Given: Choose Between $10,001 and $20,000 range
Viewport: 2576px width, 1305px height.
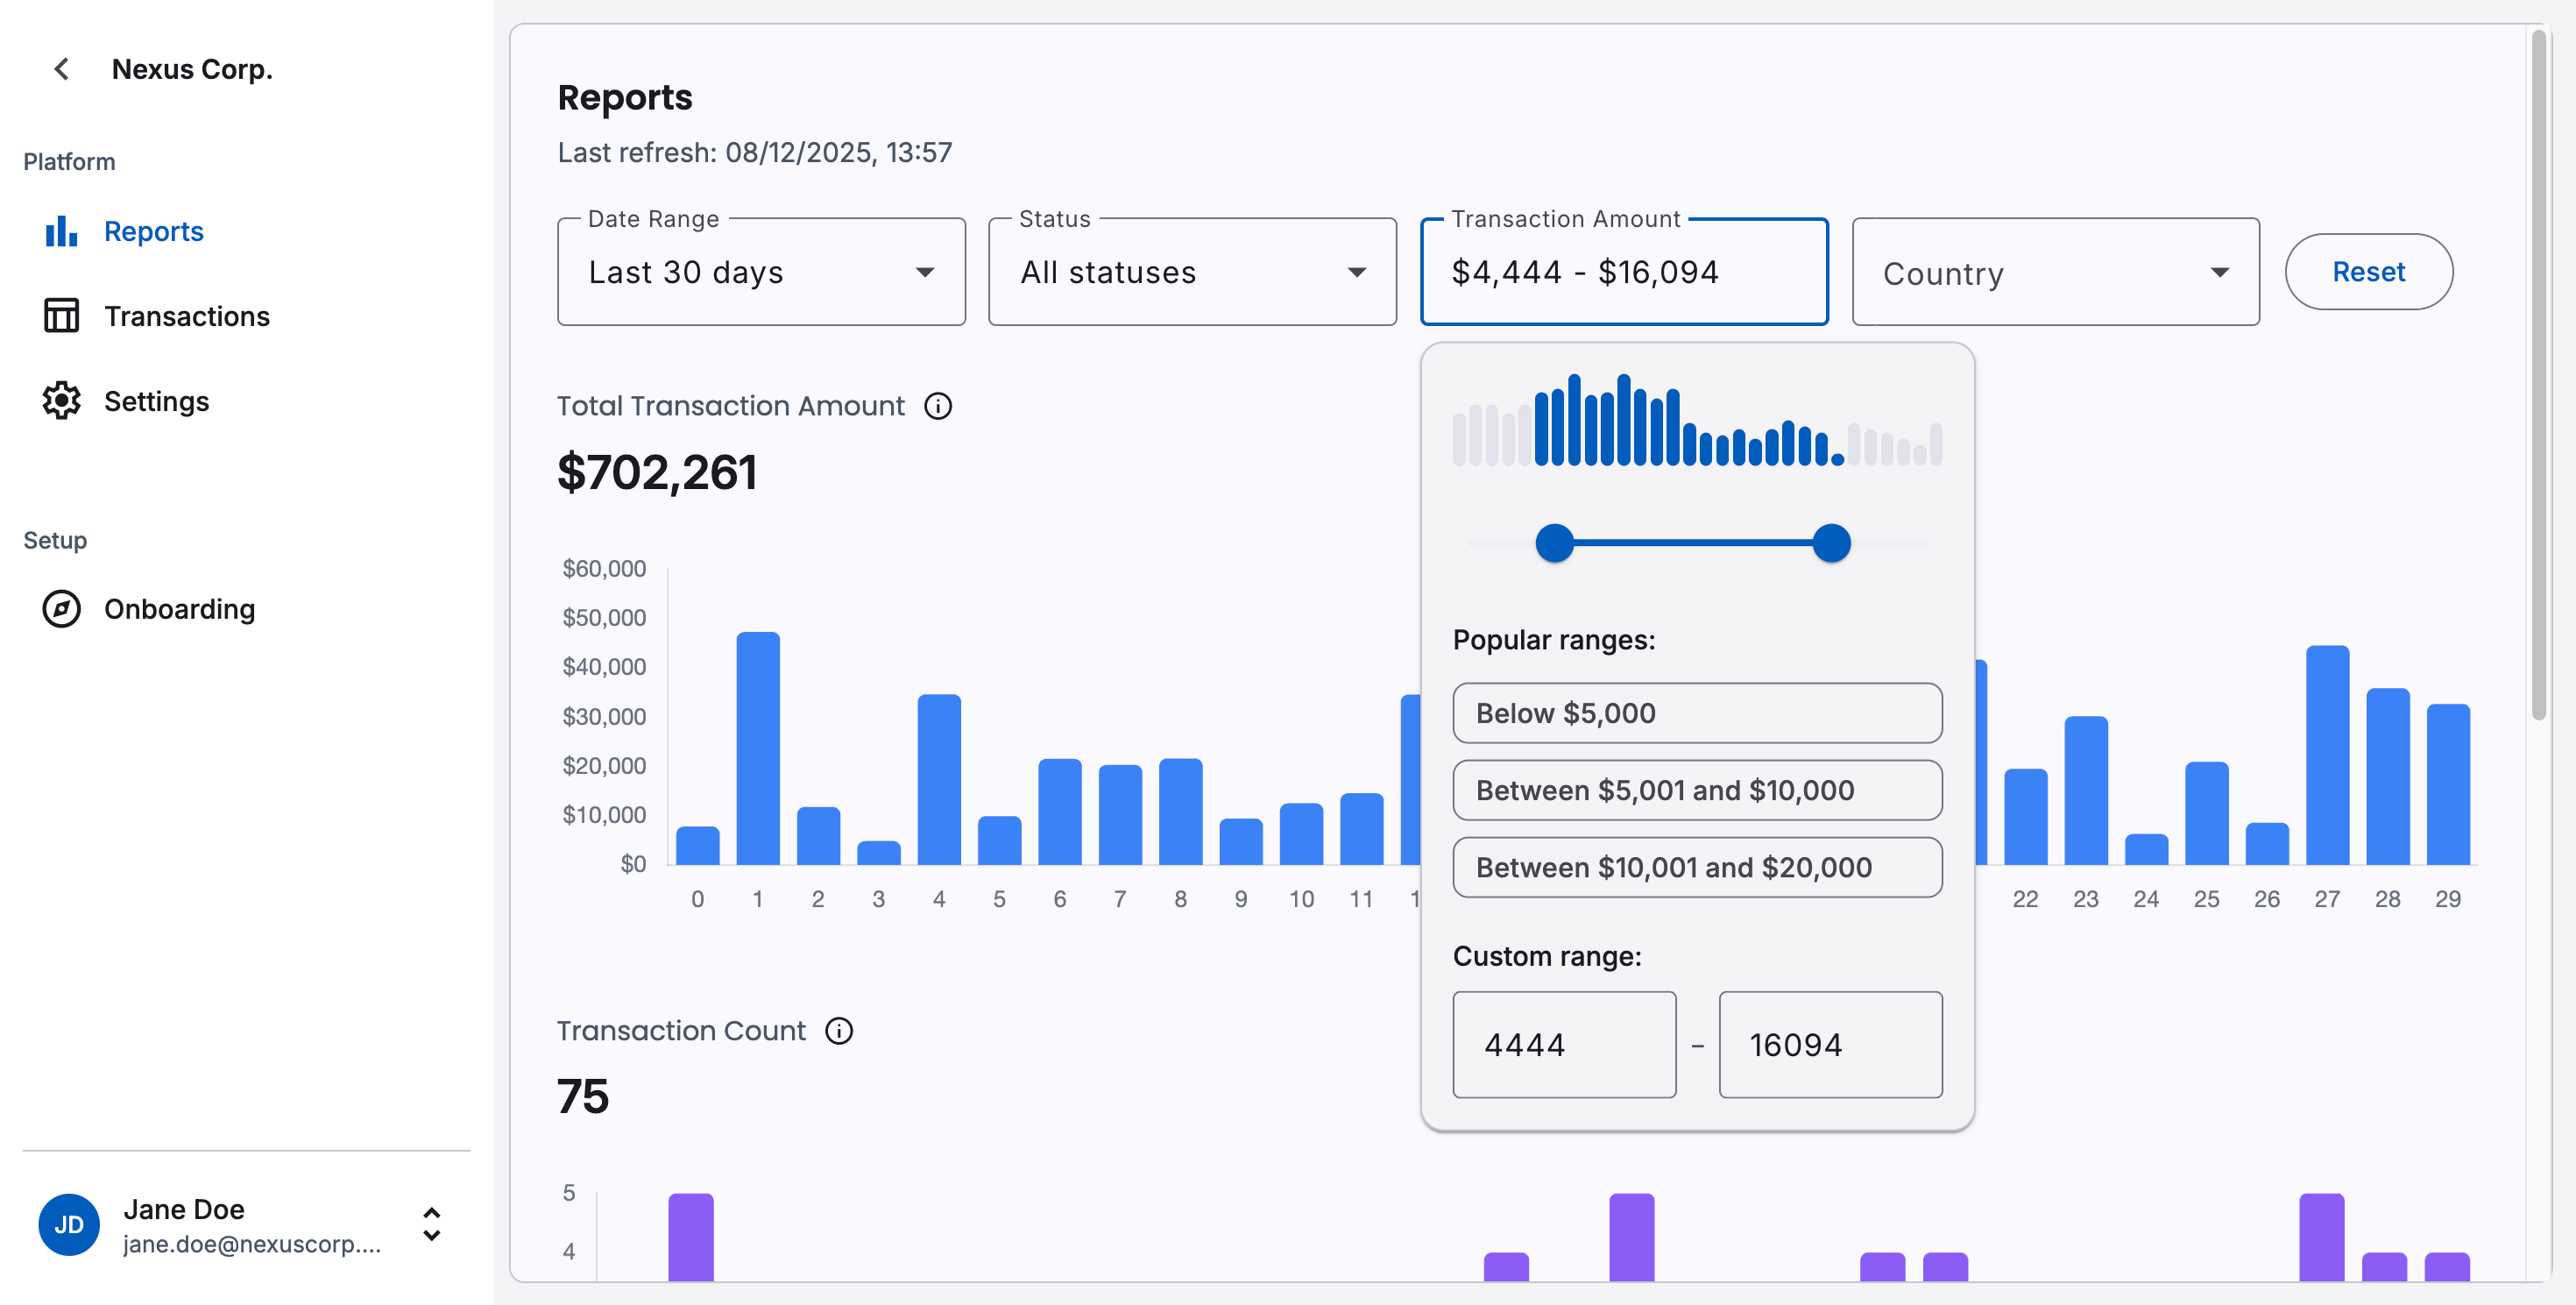Looking at the screenshot, I should pyautogui.click(x=1696, y=867).
